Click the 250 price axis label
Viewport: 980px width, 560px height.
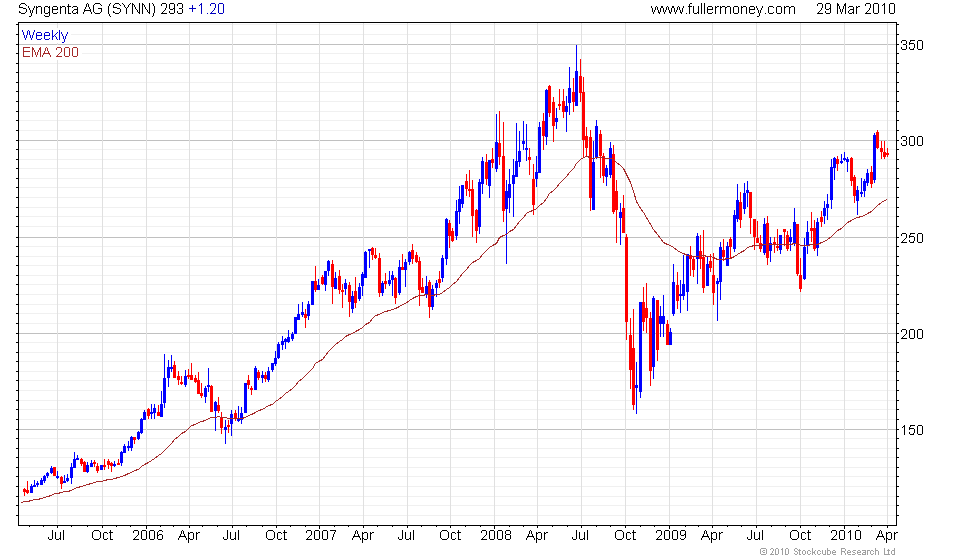point(911,238)
